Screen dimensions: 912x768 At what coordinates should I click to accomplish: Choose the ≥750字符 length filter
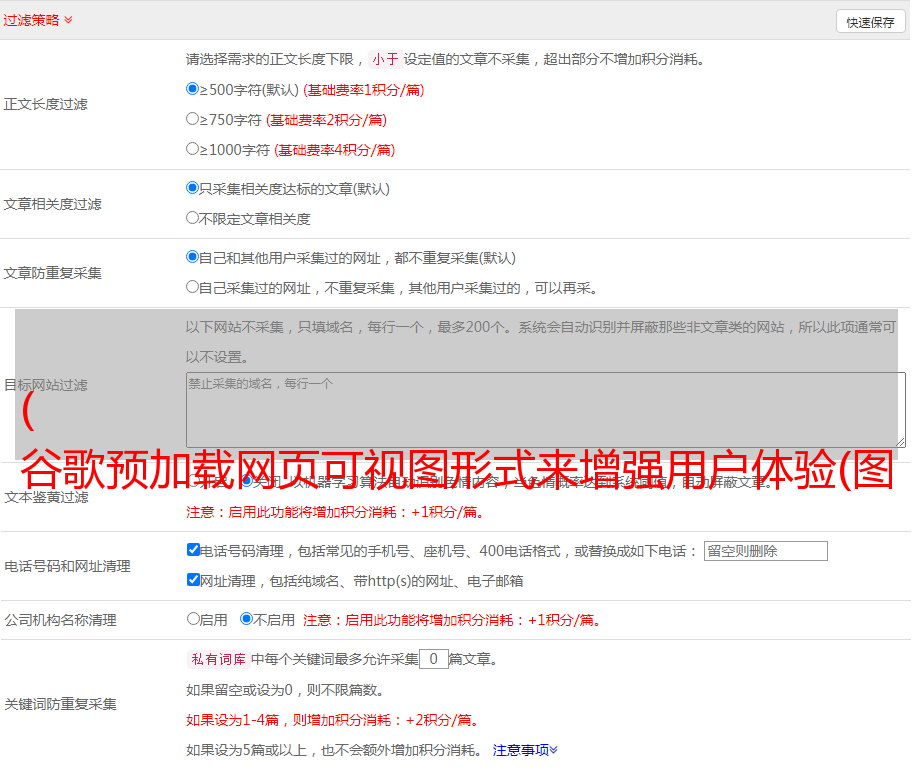click(193, 119)
